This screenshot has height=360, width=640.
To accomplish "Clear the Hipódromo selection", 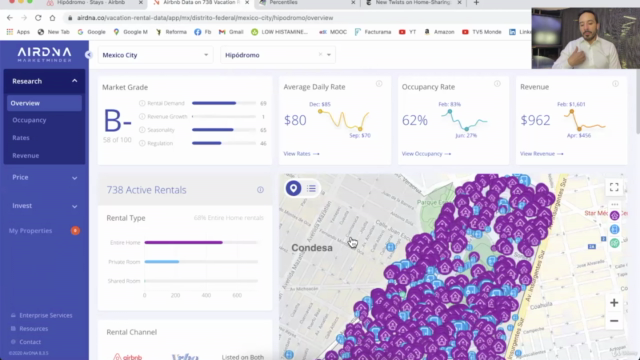I will pyautogui.click(x=320, y=54).
